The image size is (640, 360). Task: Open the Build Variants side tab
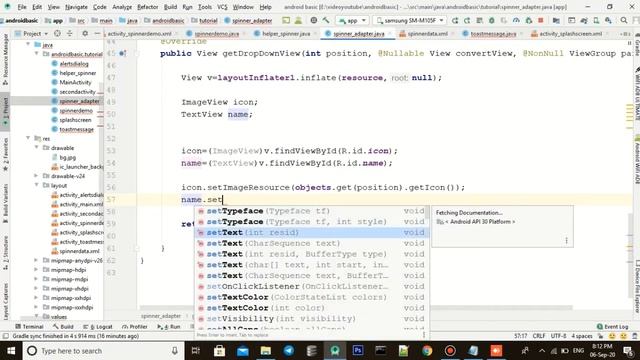tap(5, 203)
